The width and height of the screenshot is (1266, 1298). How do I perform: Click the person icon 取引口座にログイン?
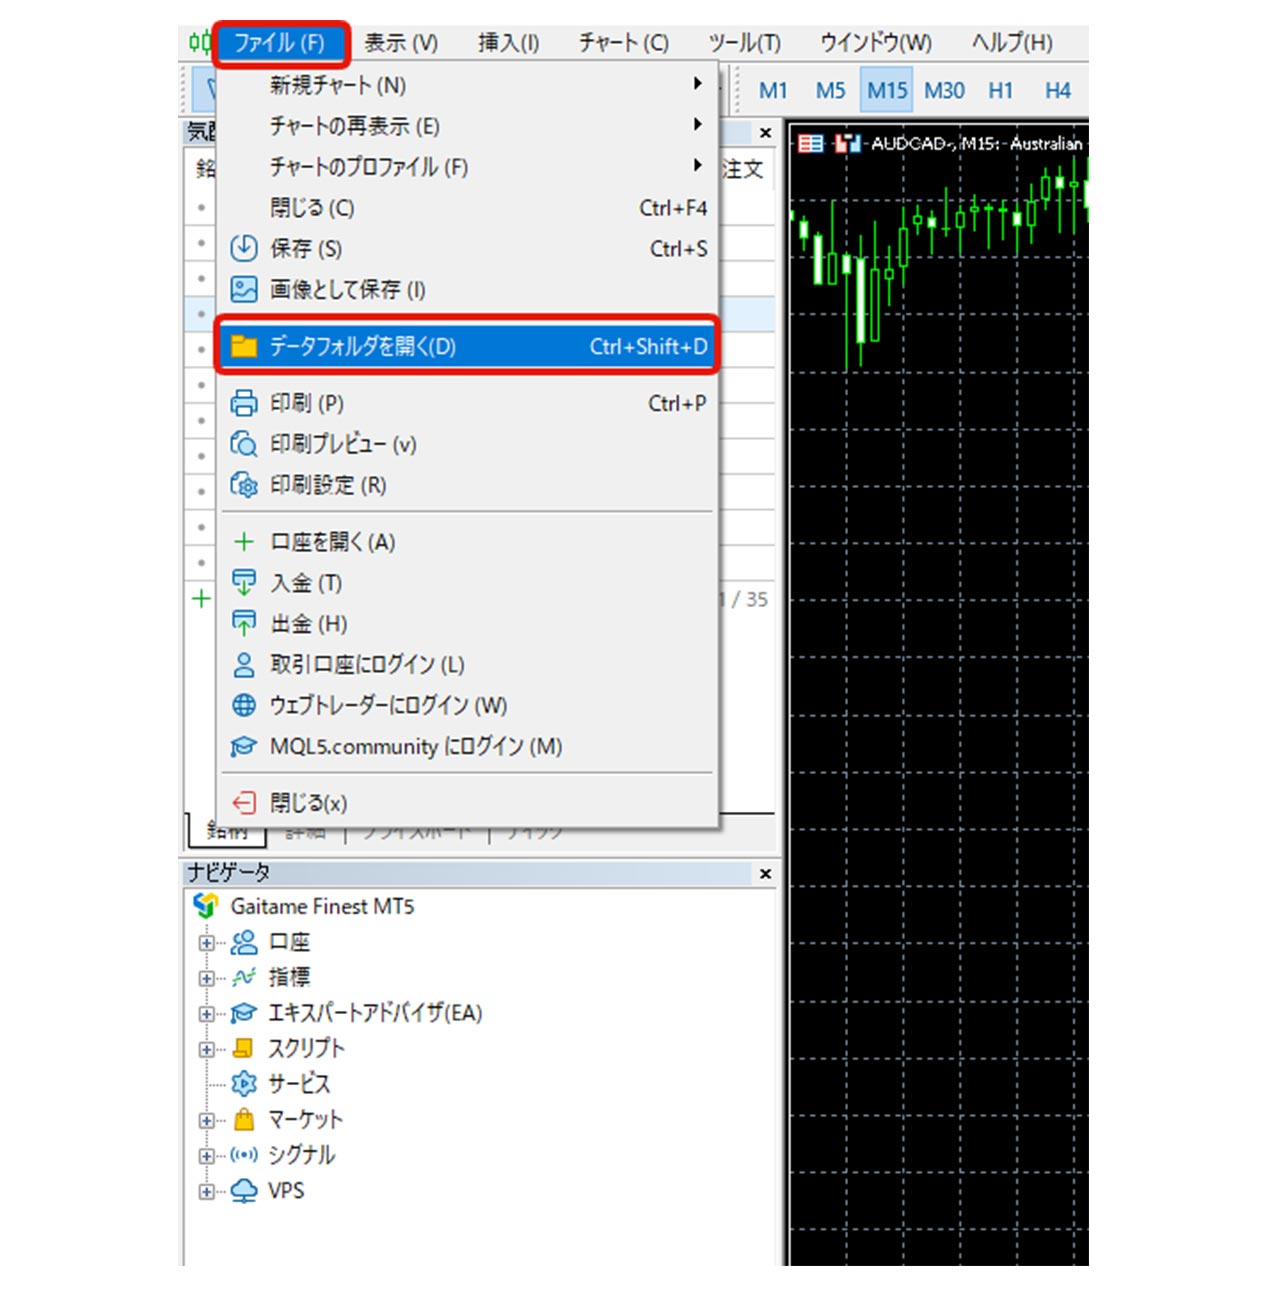pyautogui.click(x=244, y=665)
